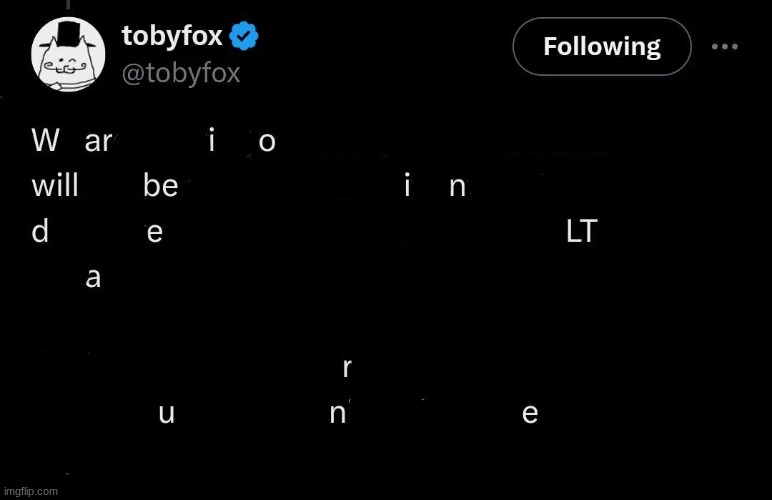Viewport: 772px width, 500px height.
Task: Click the lone "r" above last line
Action: pos(346,368)
